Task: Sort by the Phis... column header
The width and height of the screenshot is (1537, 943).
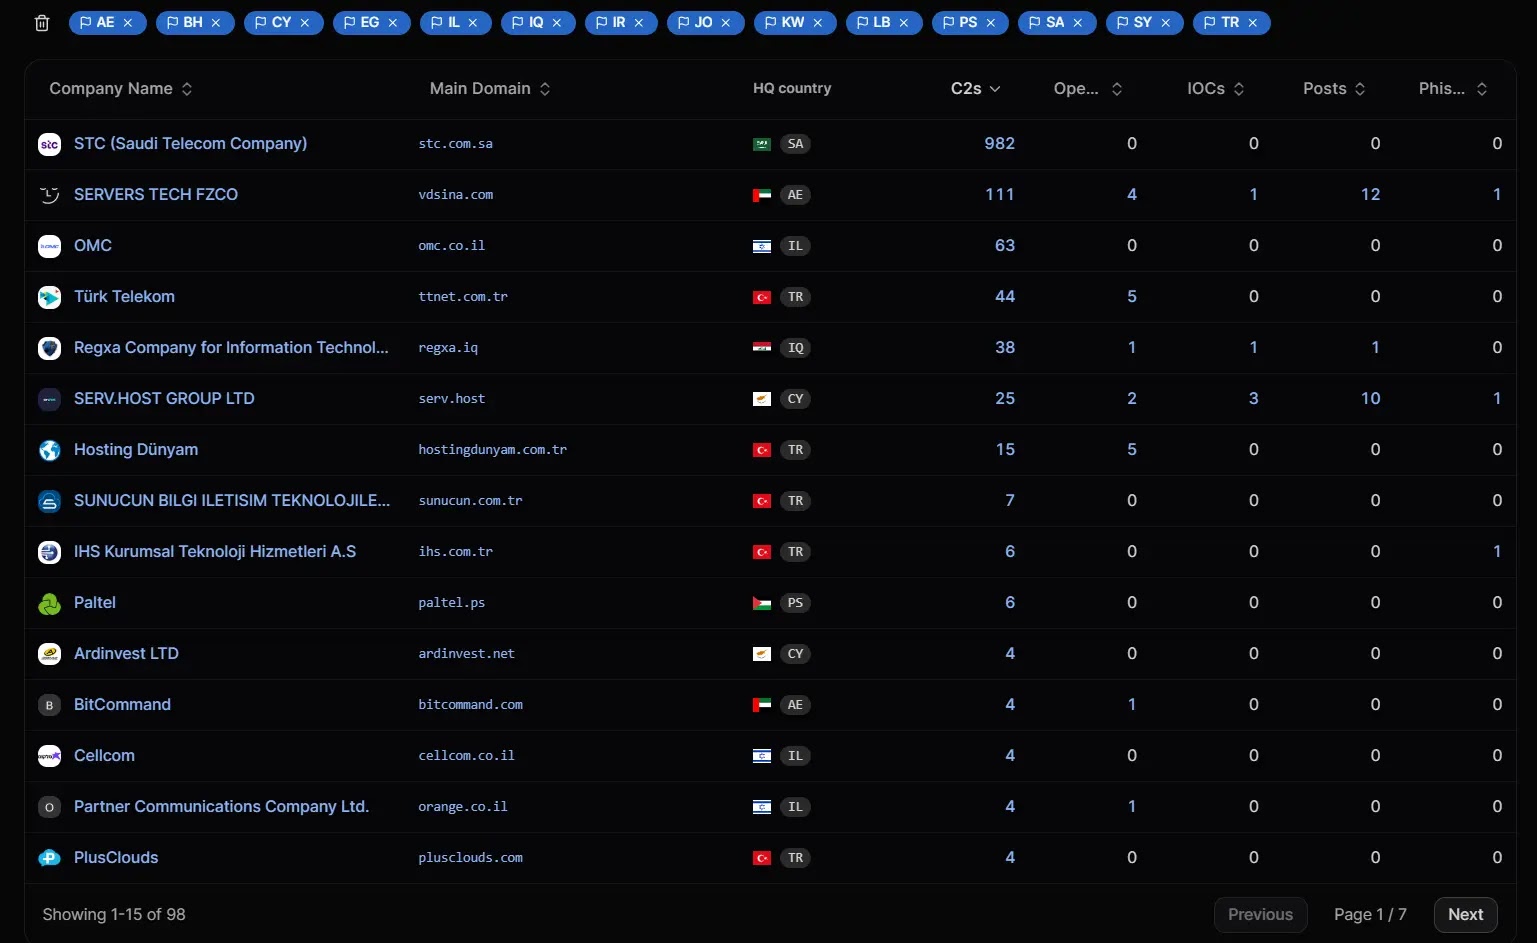Action: point(1453,89)
